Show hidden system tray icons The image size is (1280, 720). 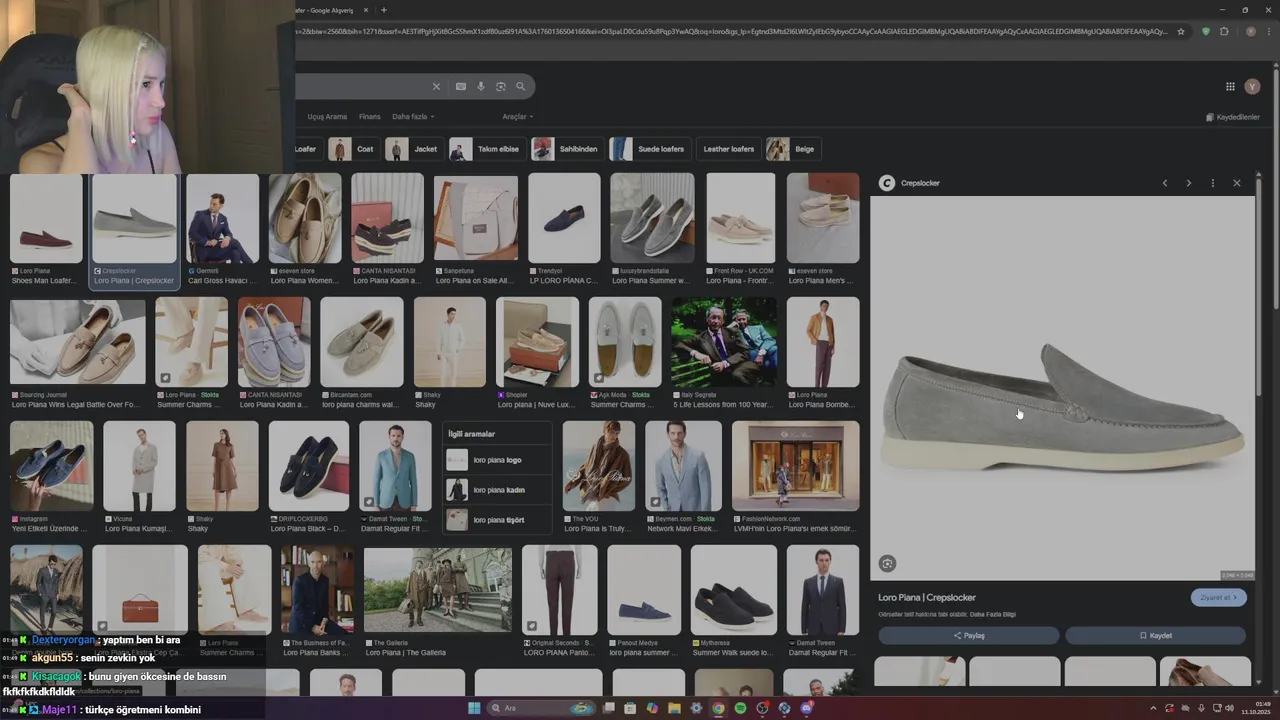[1155, 708]
